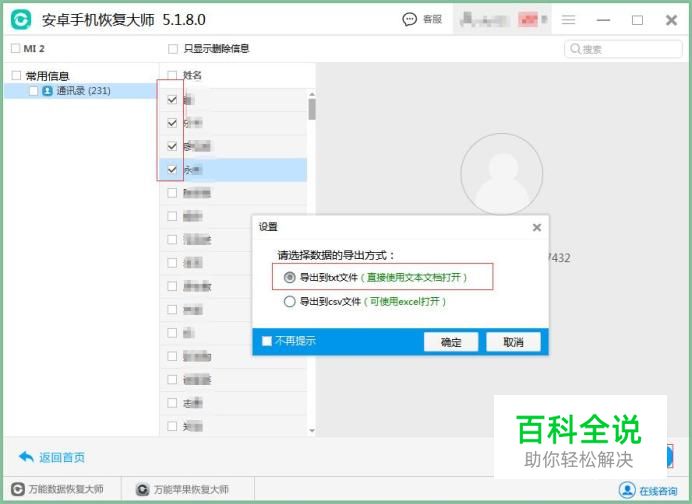The height and width of the screenshot is (504, 692).
Task: Click the 万能苹果恢复大师 icon
Action: [142, 489]
